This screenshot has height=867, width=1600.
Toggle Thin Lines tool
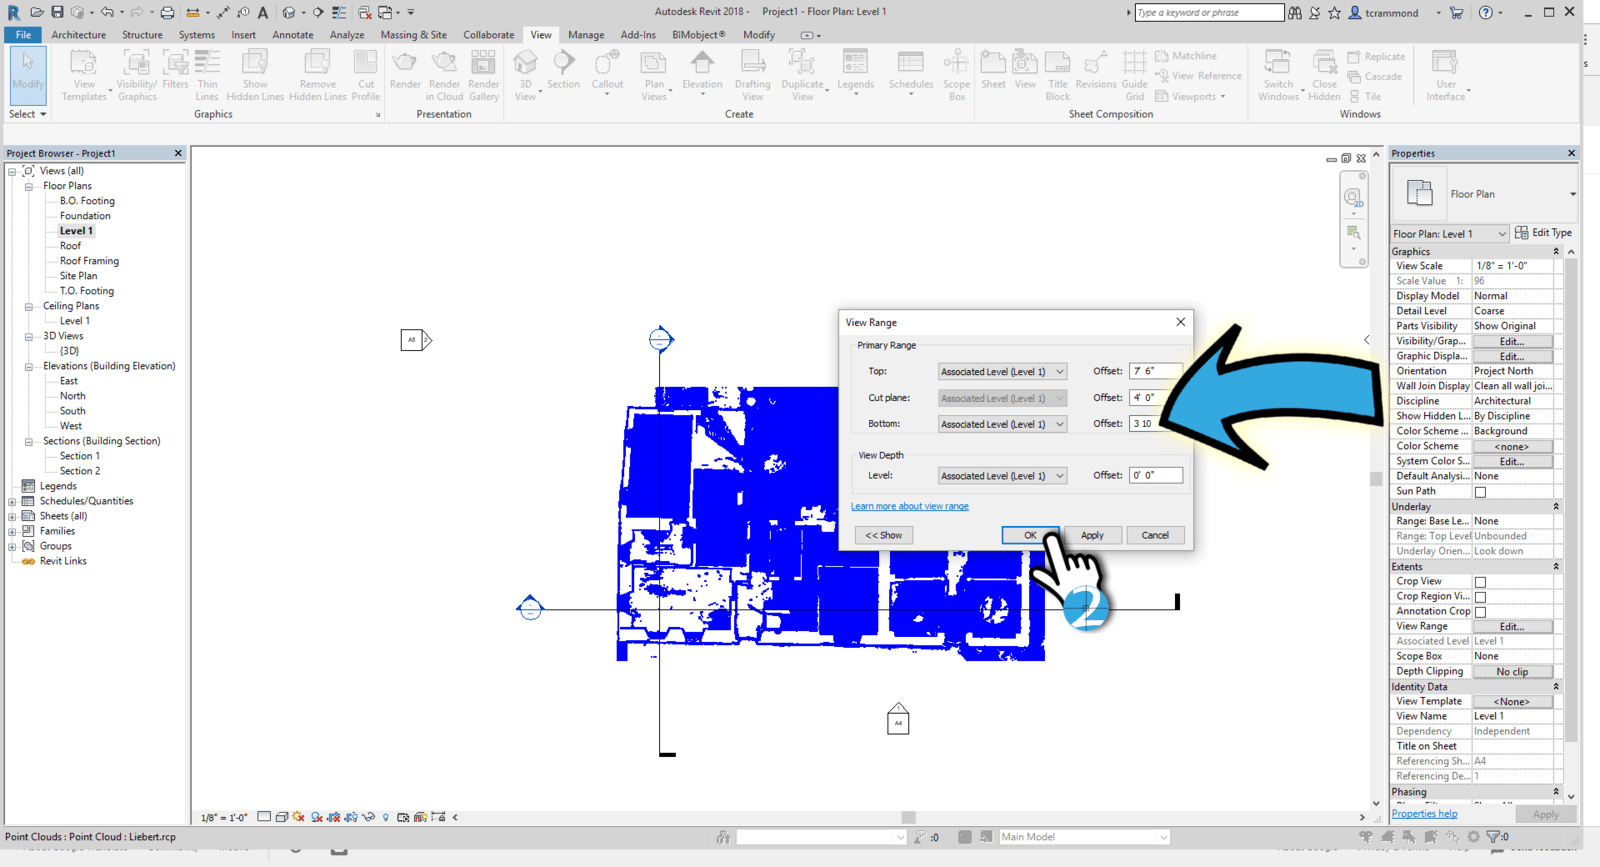(x=207, y=75)
